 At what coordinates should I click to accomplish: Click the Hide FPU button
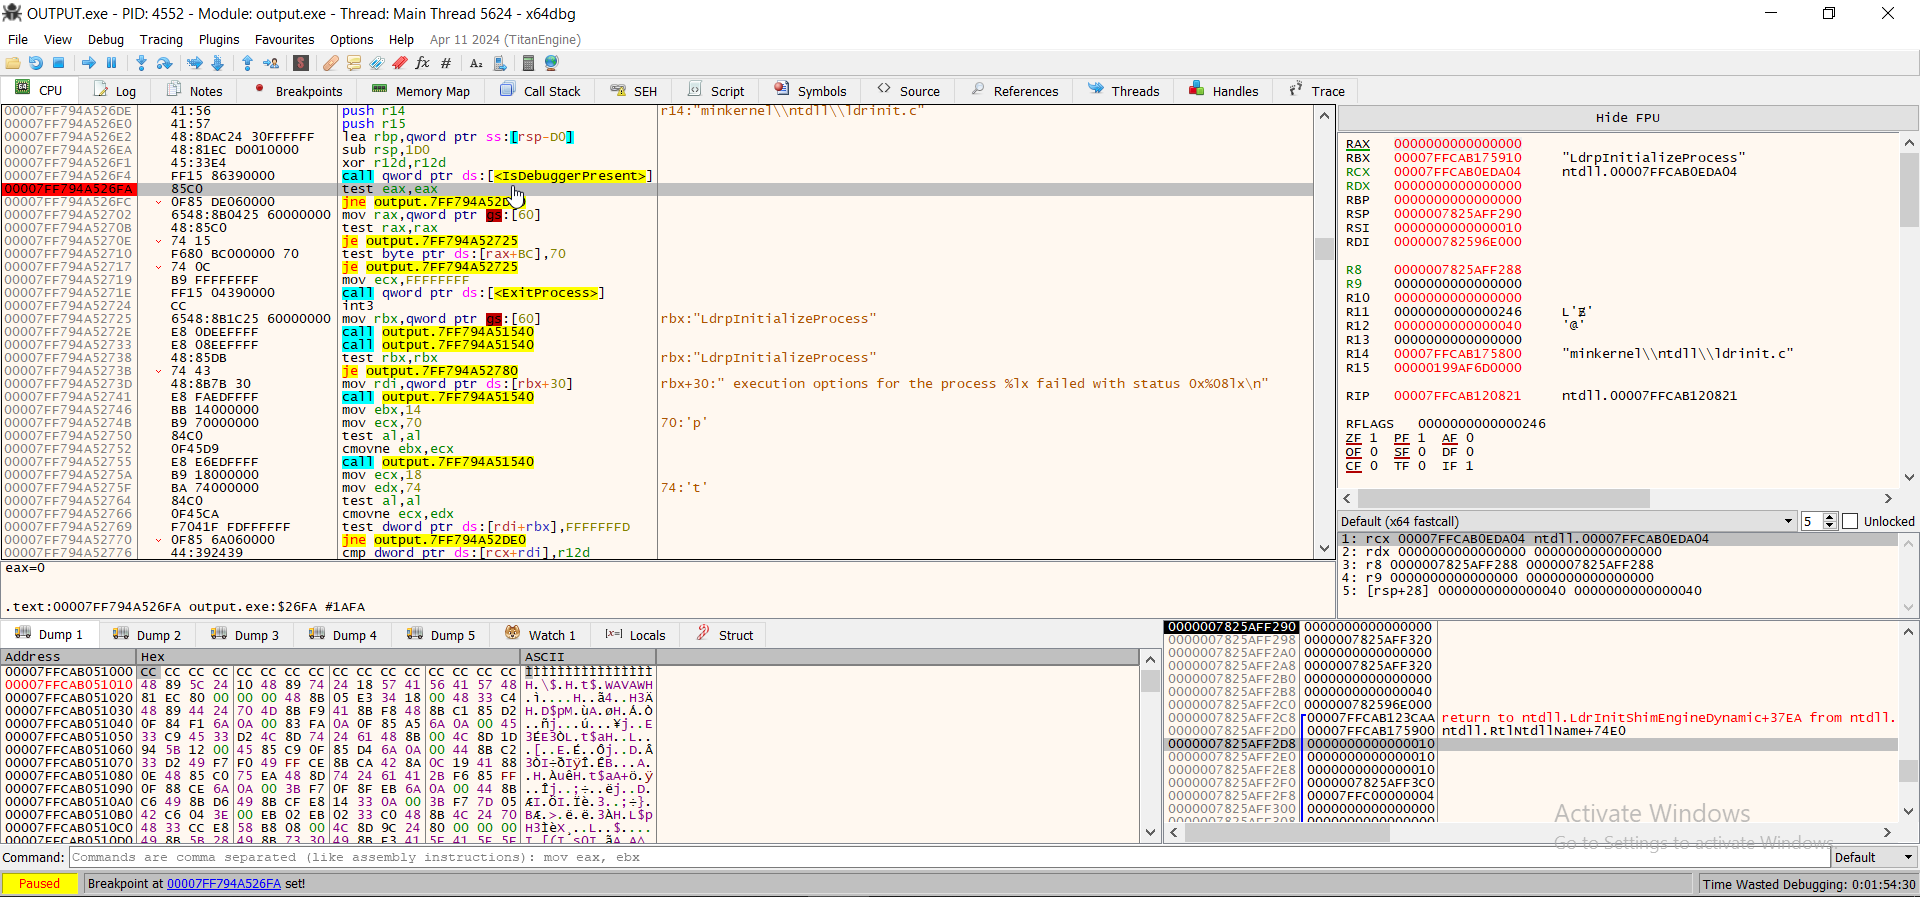click(1627, 118)
